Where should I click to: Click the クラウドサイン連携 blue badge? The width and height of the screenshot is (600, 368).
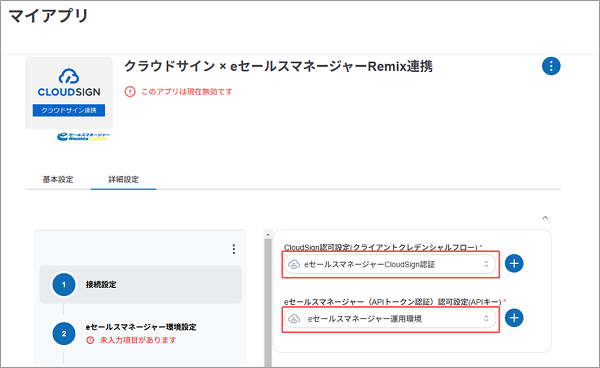click(69, 110)
